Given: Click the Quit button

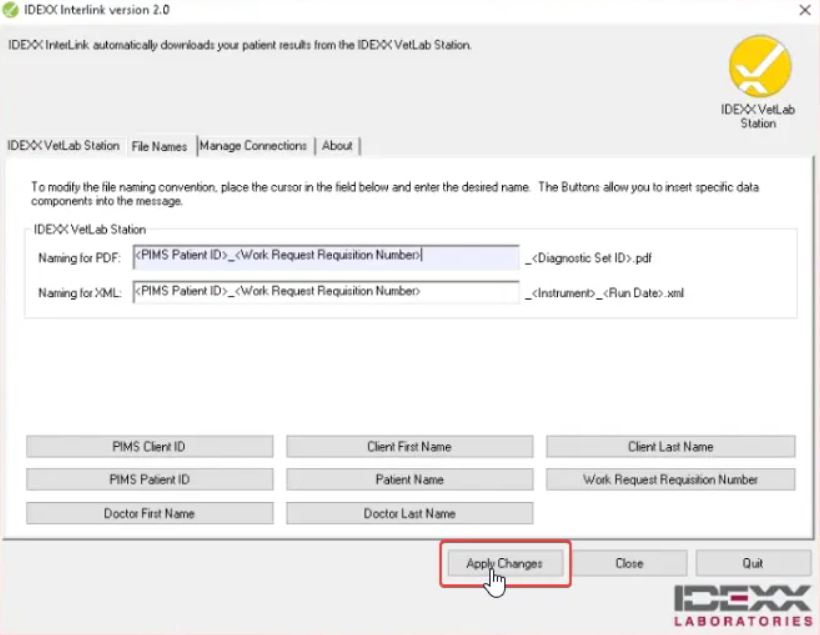Looking at the screenshot, I should (753, 563).
